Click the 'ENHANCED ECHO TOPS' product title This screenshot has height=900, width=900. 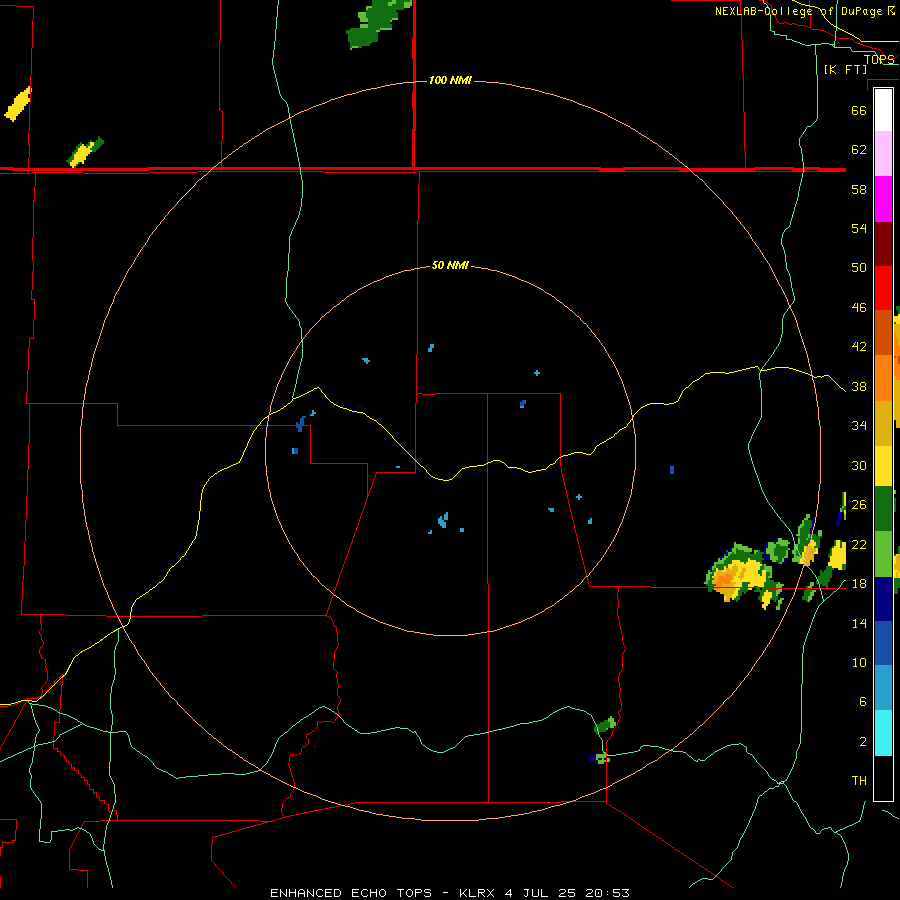(x=351, y=893)
